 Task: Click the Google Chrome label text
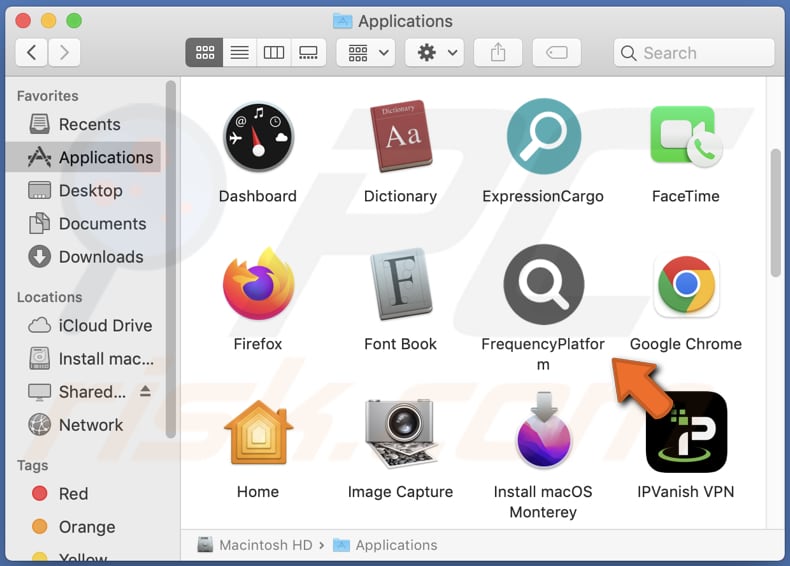[686, 344]
